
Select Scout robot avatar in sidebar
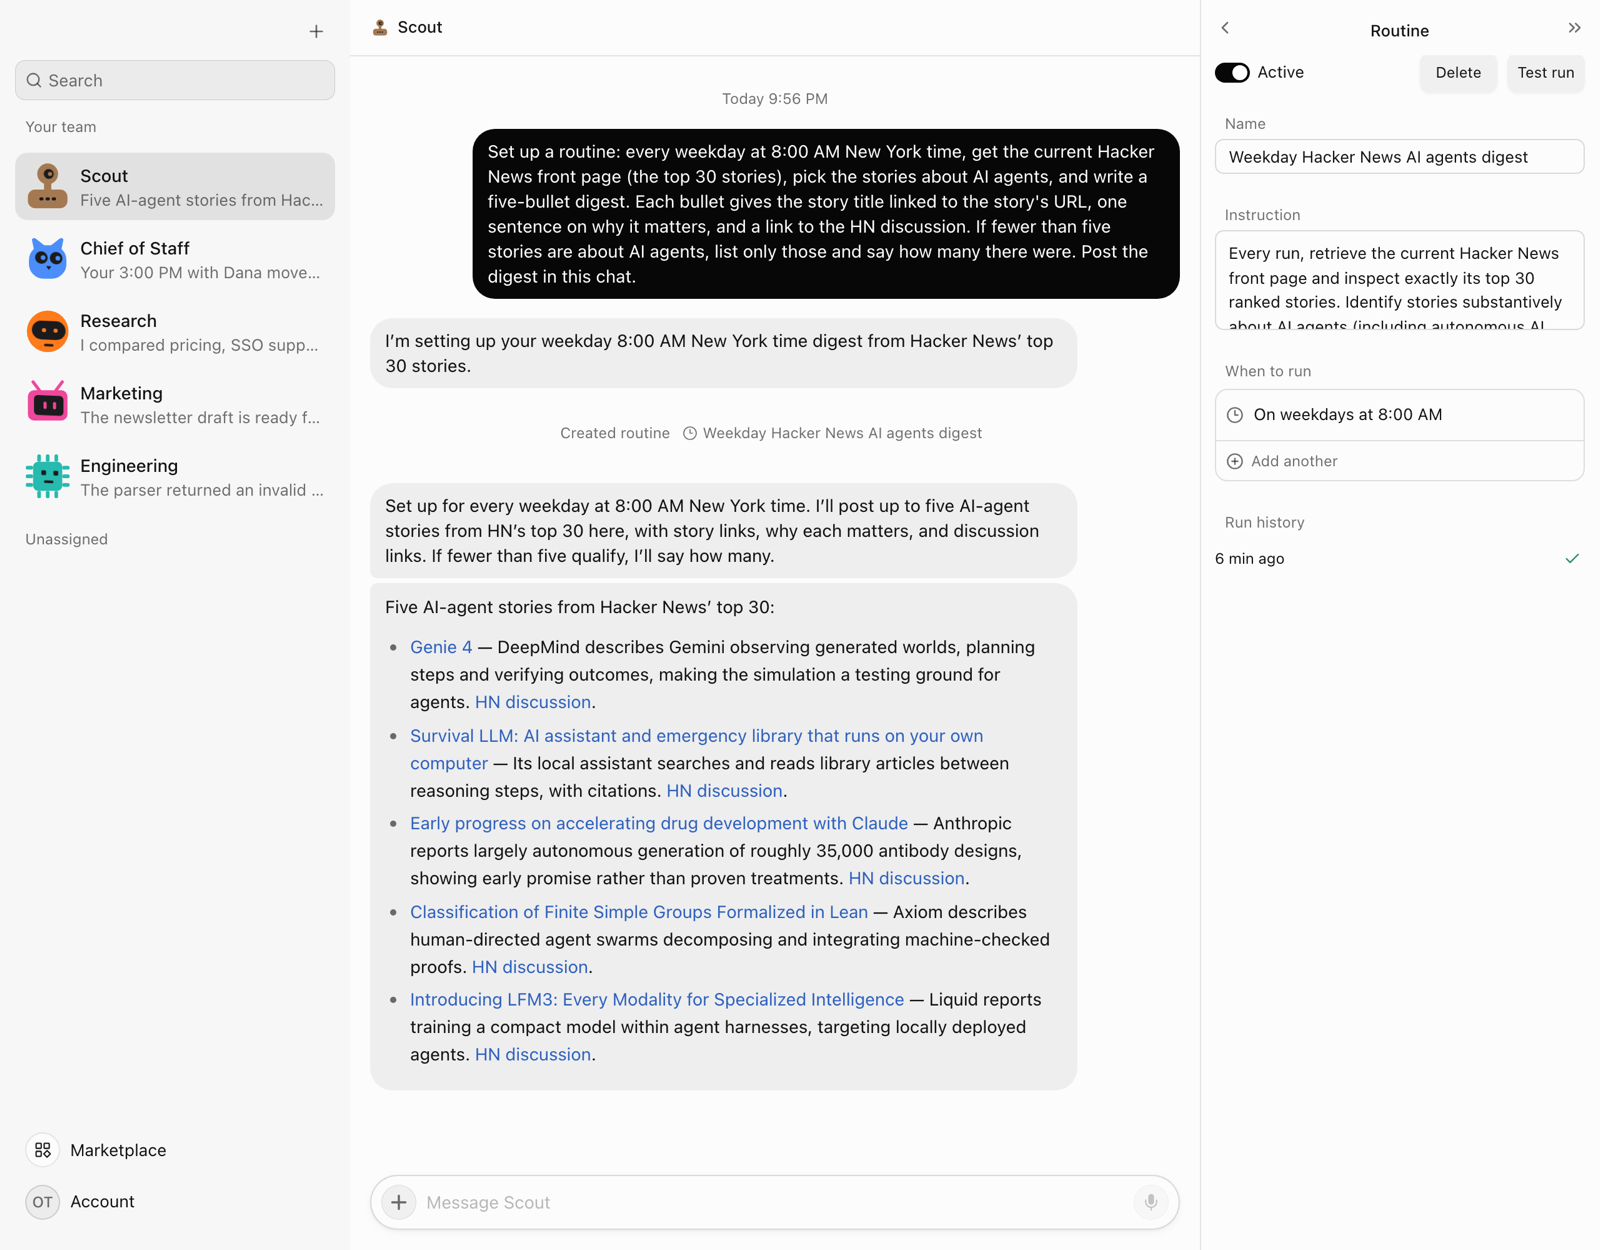click(47, 187)
